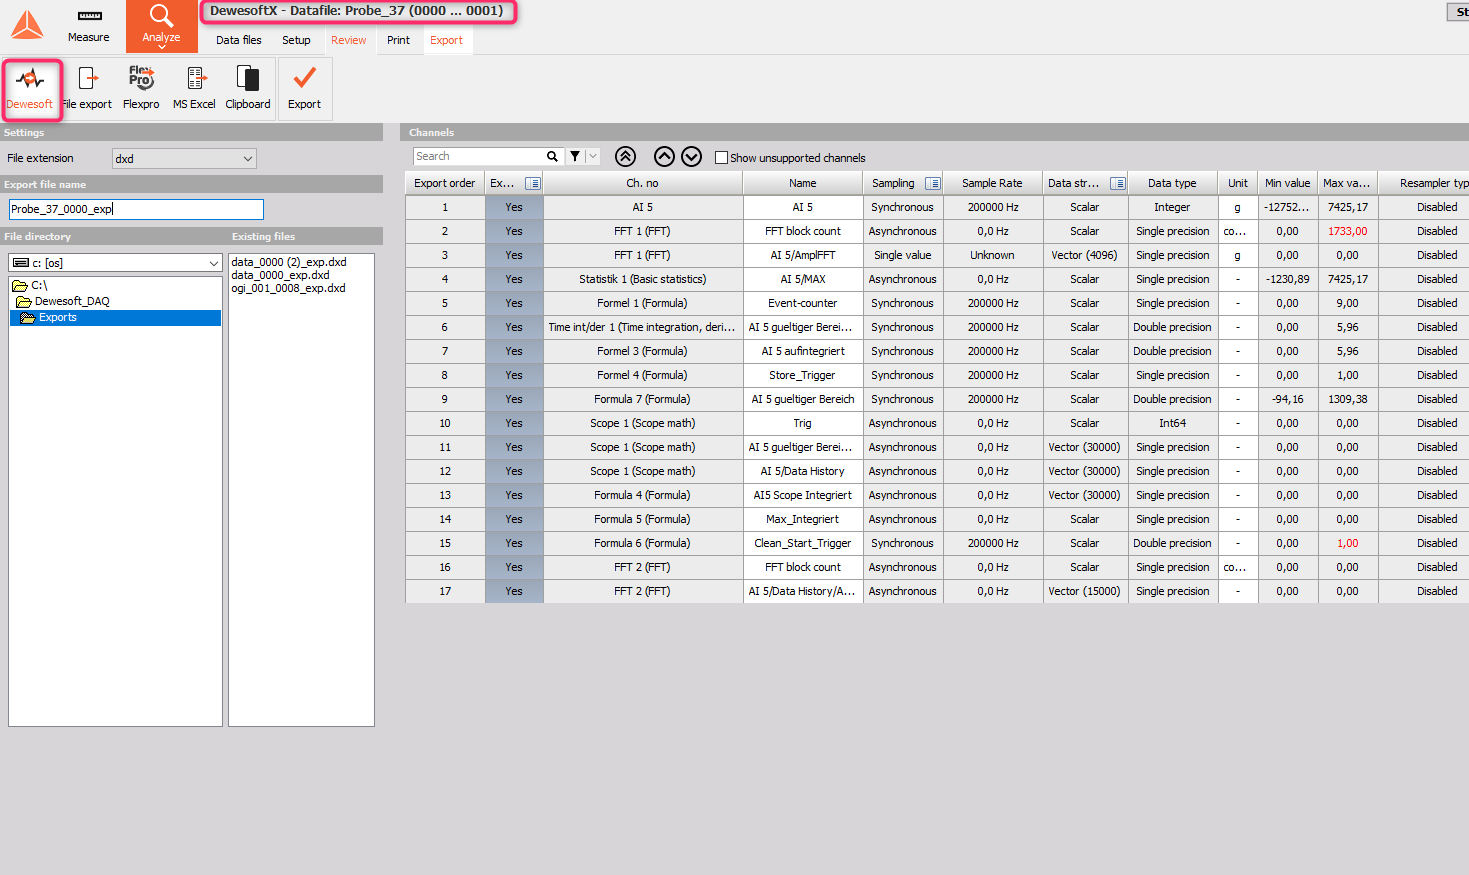
Task: Open the Analyze mode
Action: (161, 24)
